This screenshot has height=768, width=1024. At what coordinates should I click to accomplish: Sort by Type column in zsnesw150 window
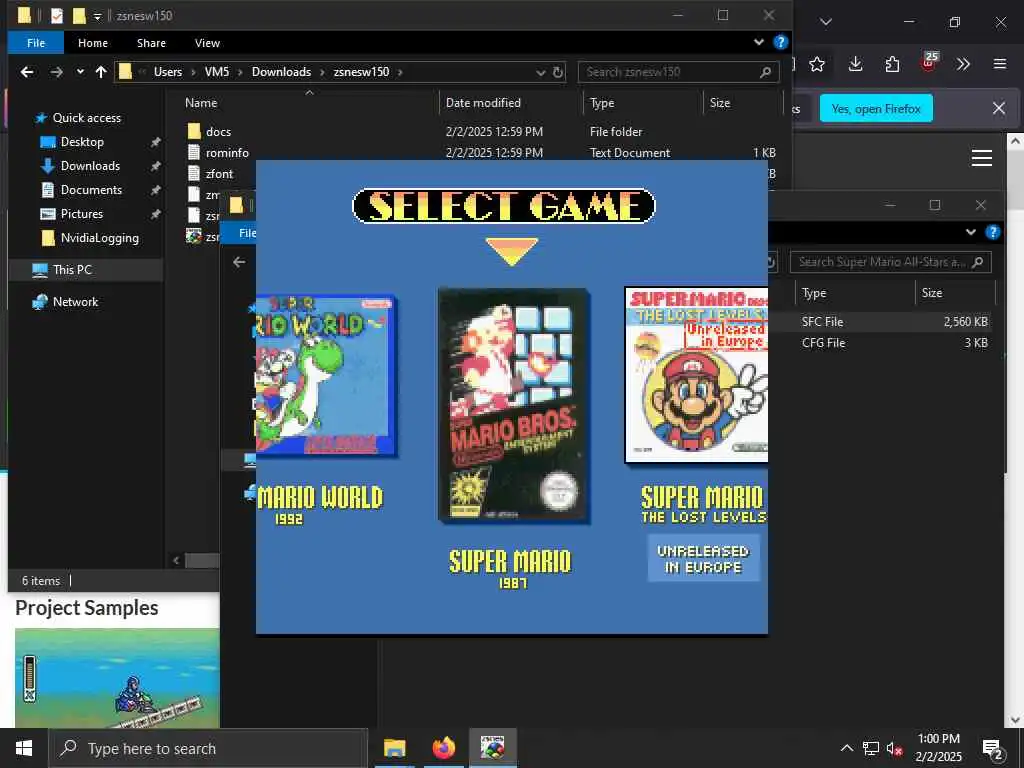coord(601,103)
